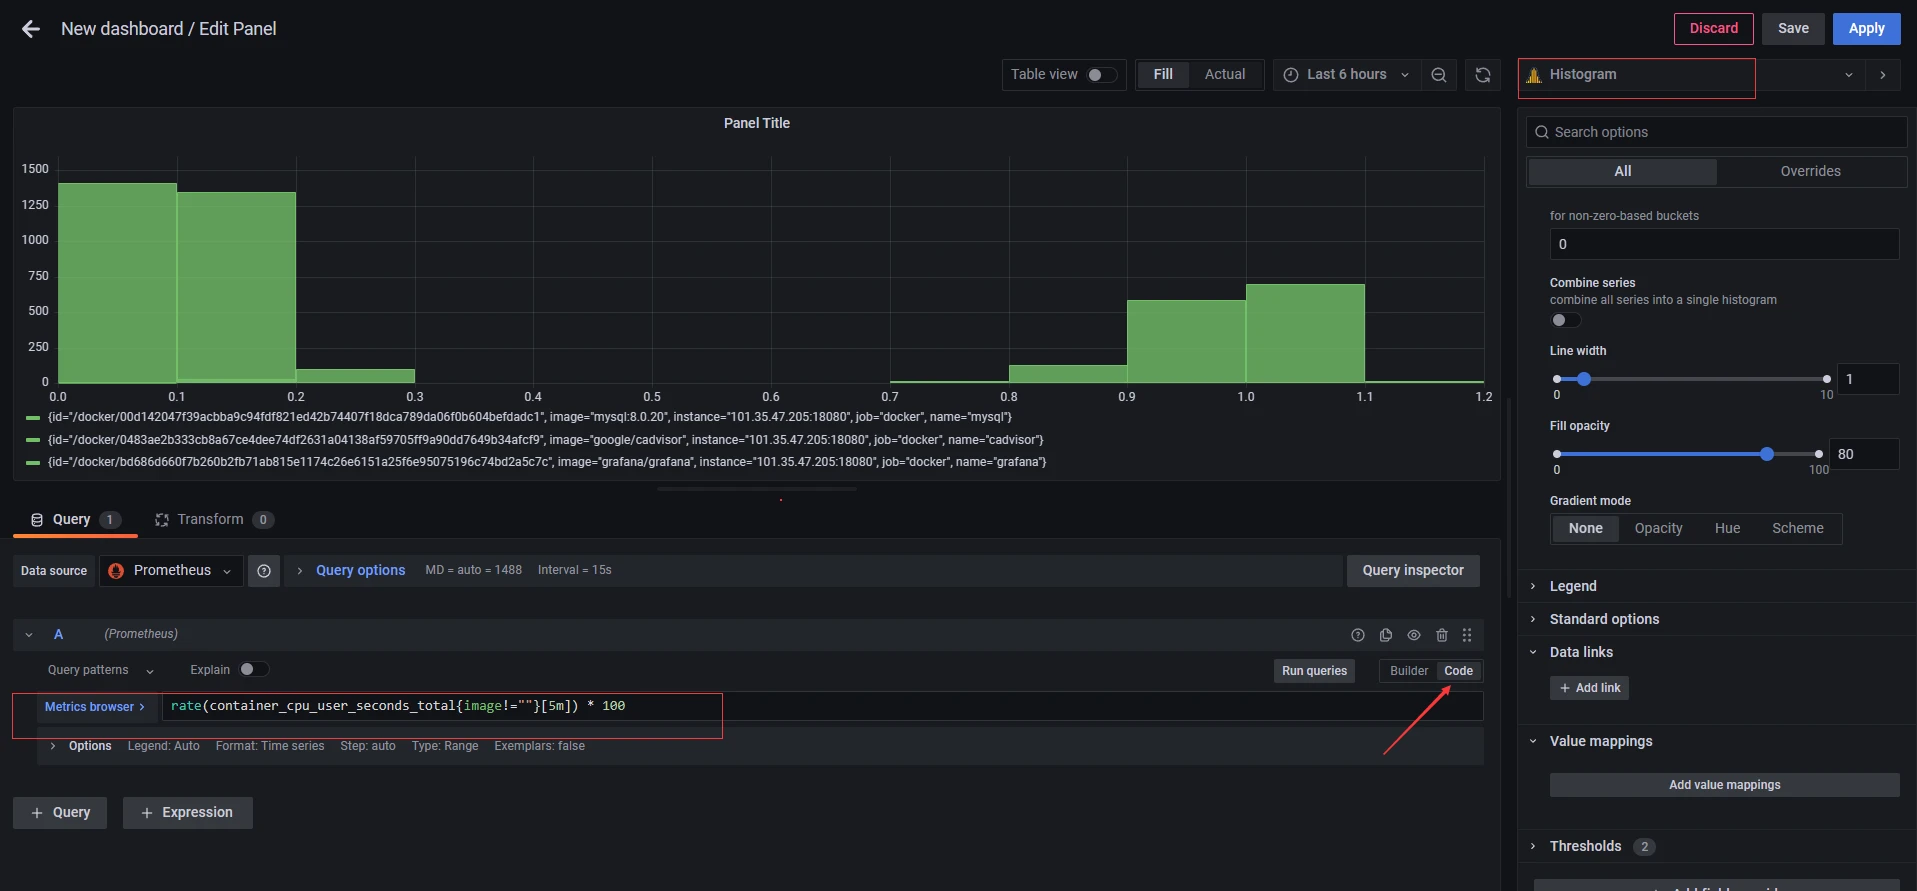1917x891 pixels.
Task: Click Add link under Data links
Action: pos(1589,688)
